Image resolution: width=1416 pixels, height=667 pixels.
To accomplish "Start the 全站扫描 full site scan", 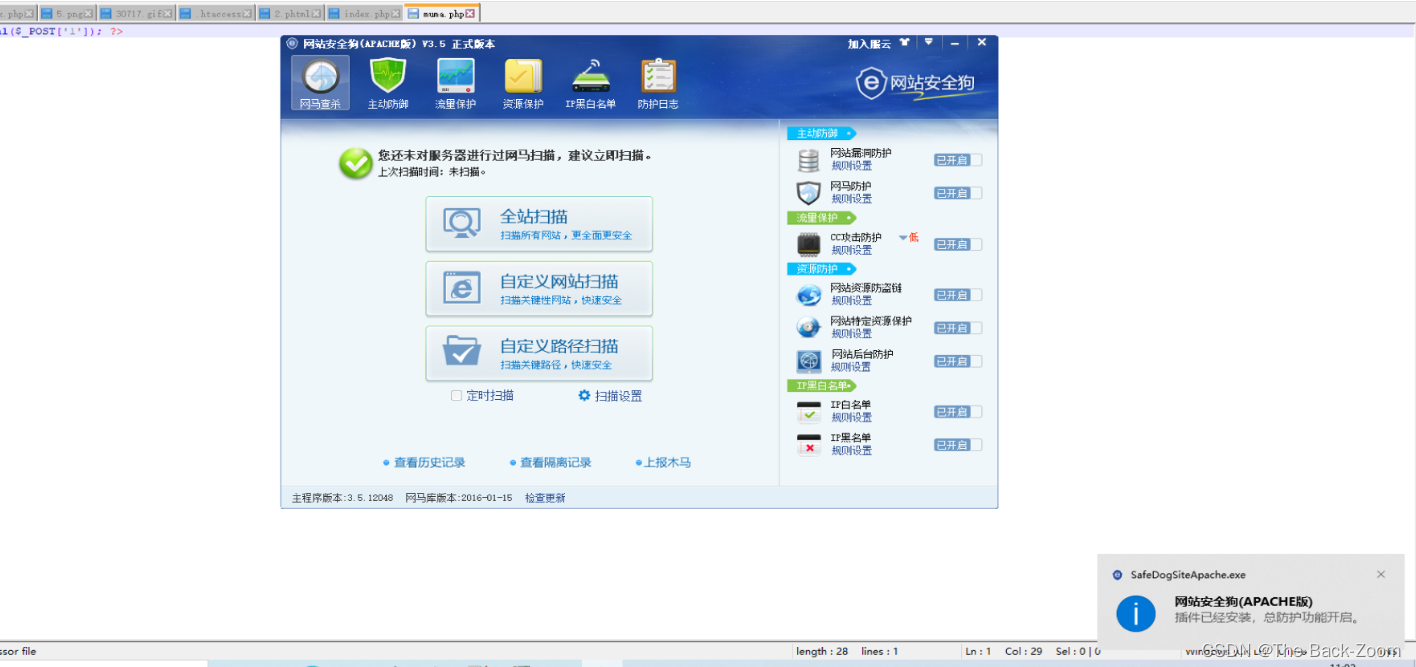I will [x=539, y=224].
